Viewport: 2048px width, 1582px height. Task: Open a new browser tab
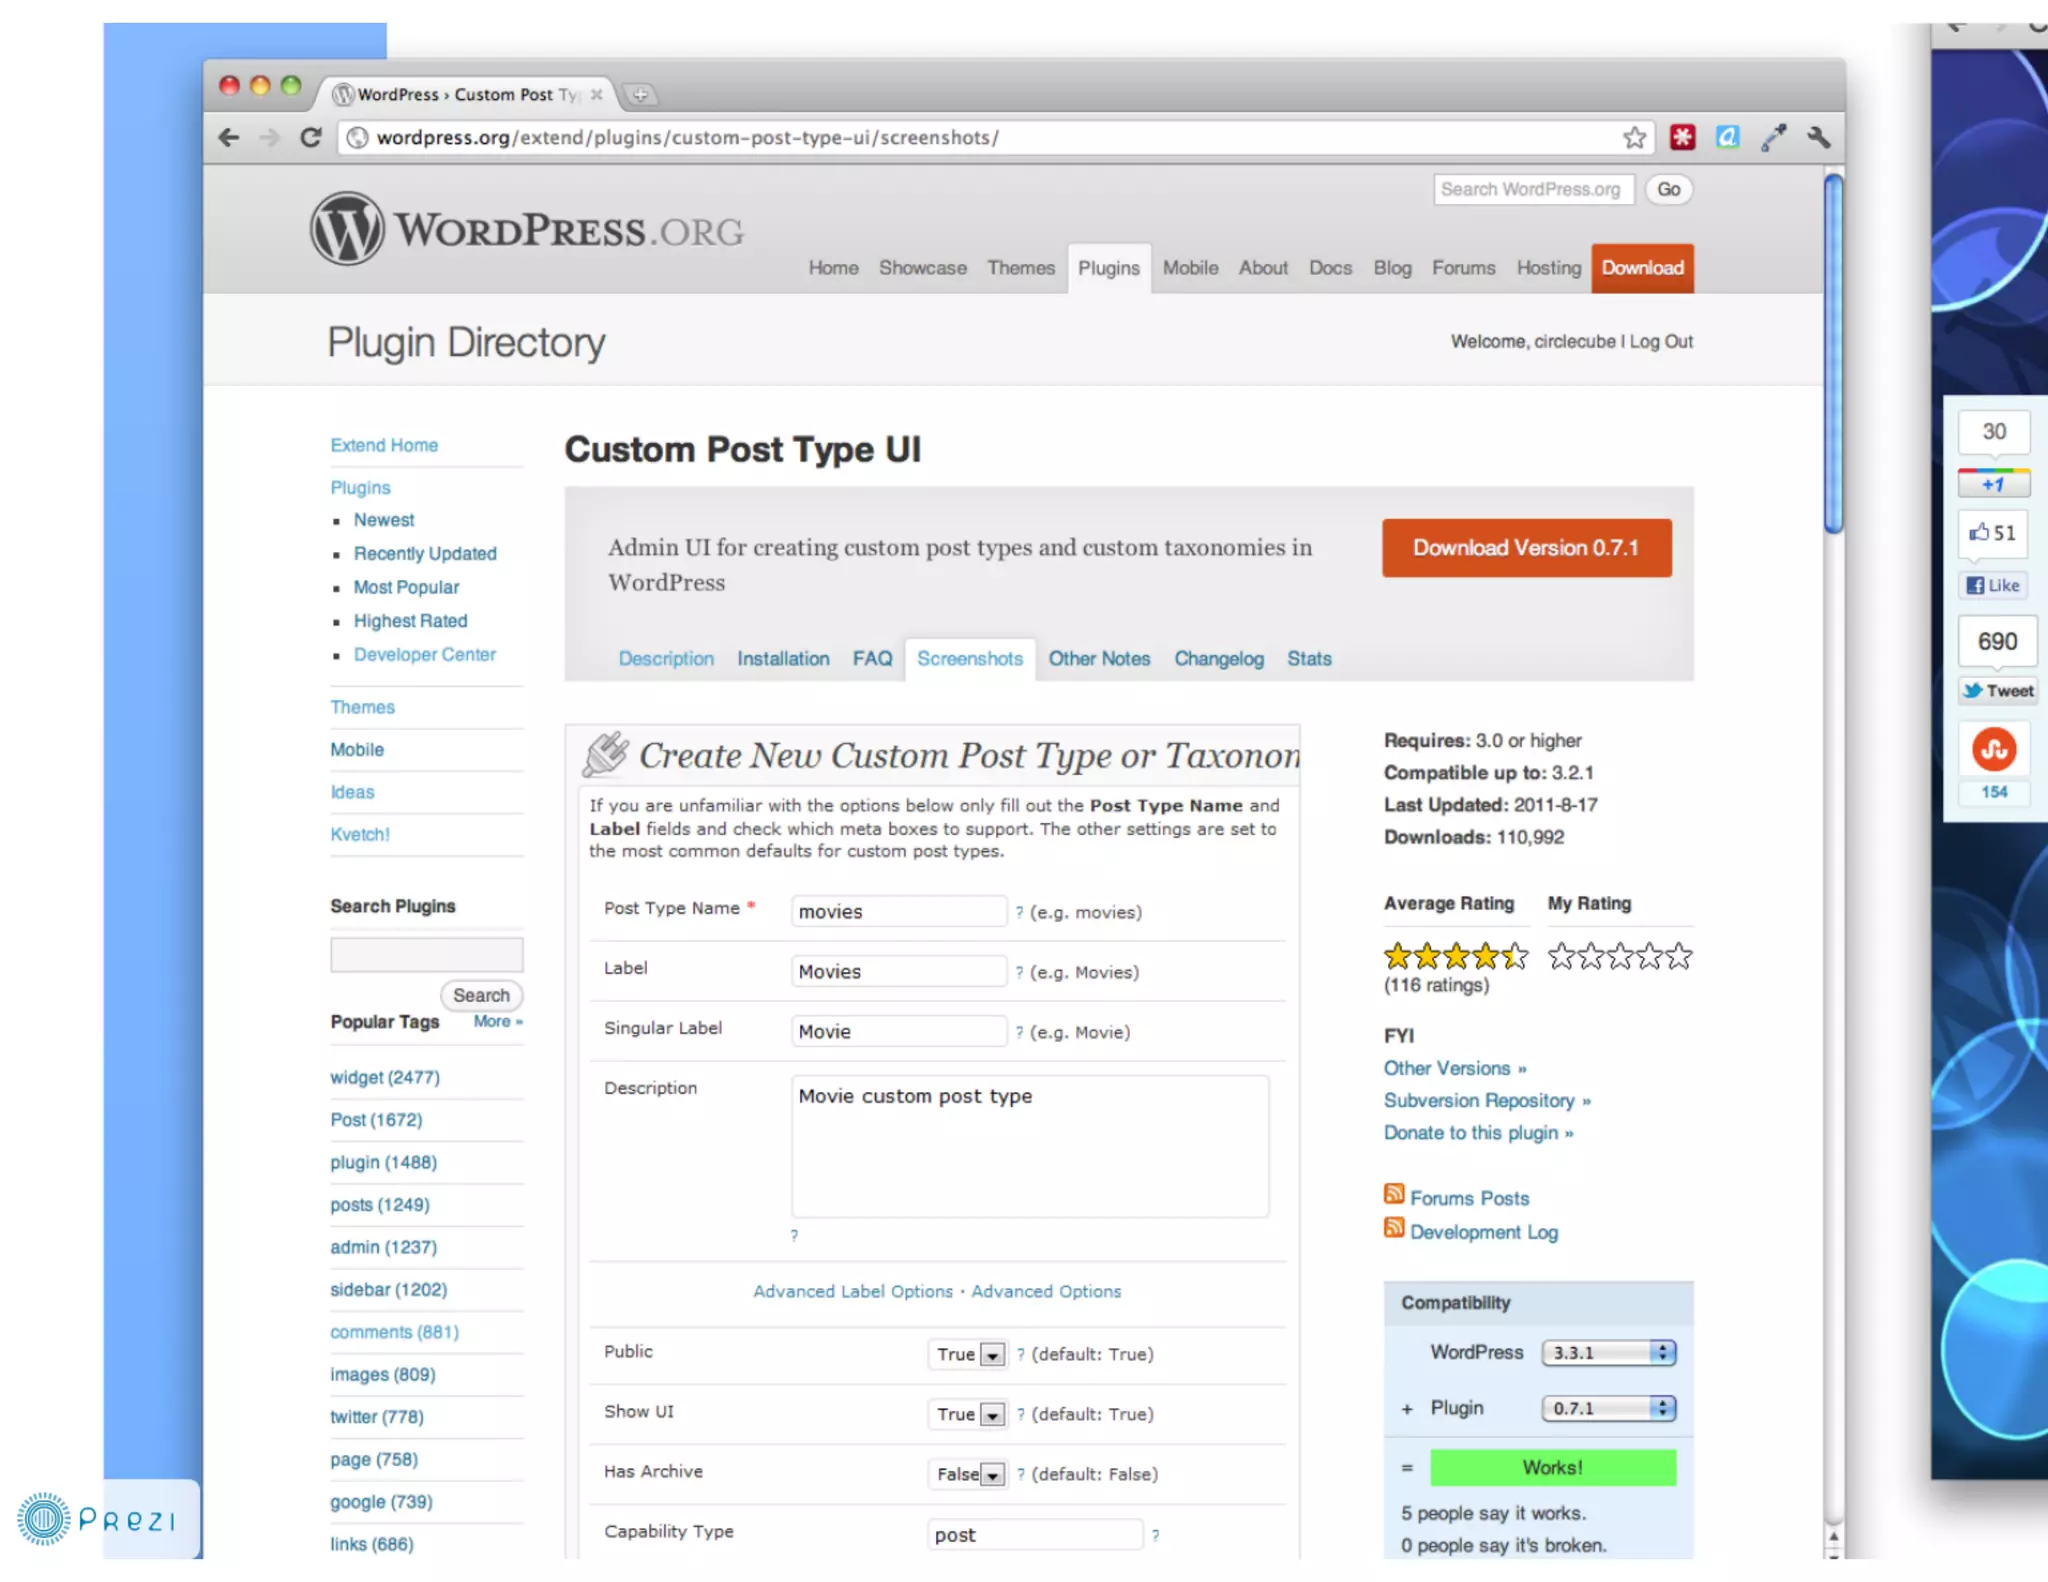click(640, 95)
